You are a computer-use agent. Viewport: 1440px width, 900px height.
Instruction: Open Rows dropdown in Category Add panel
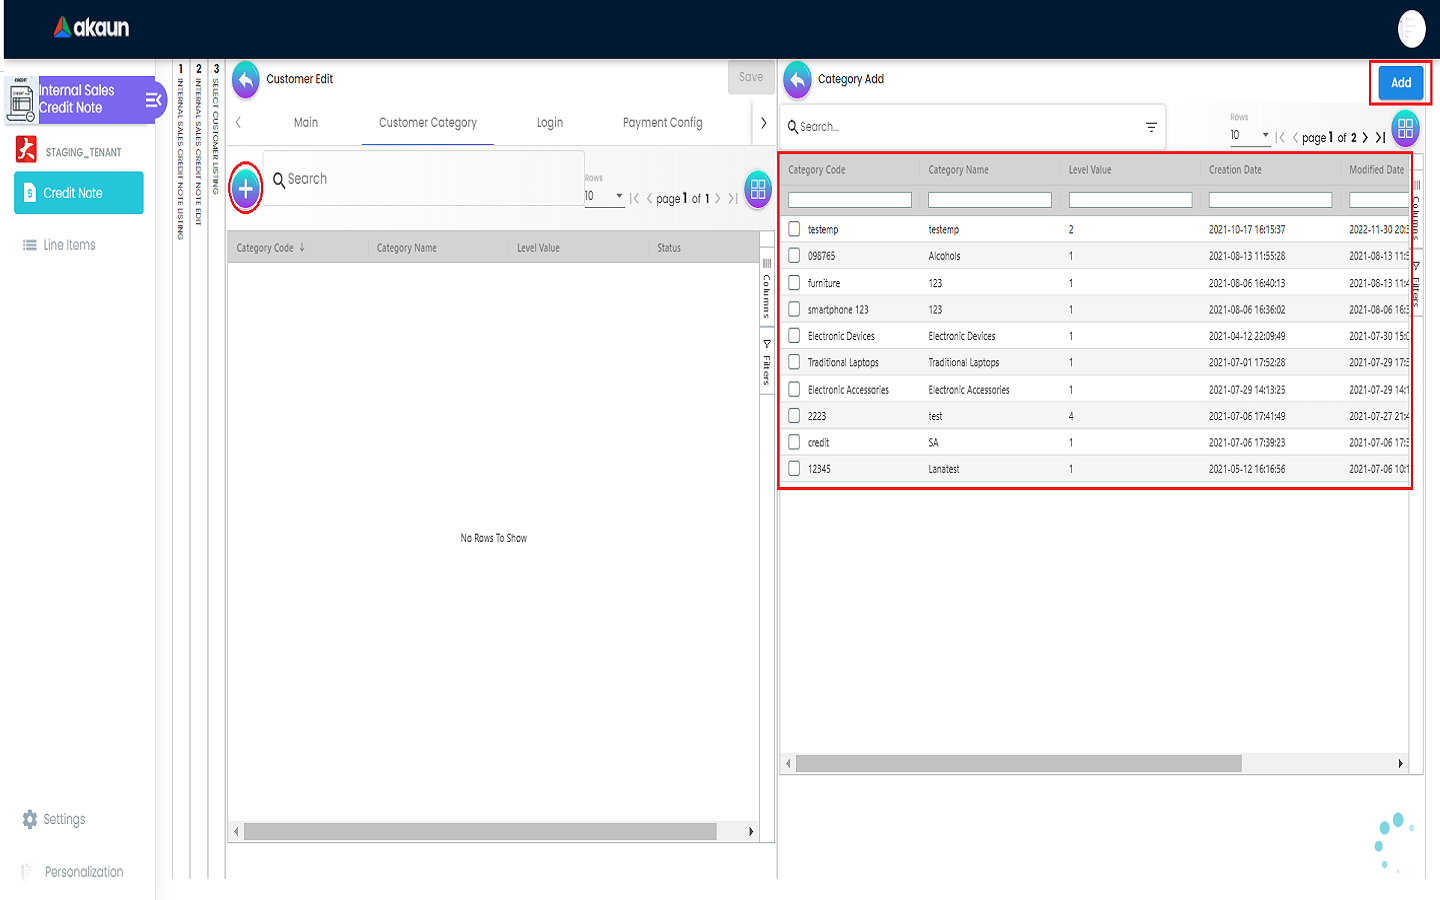[1250, 135]
